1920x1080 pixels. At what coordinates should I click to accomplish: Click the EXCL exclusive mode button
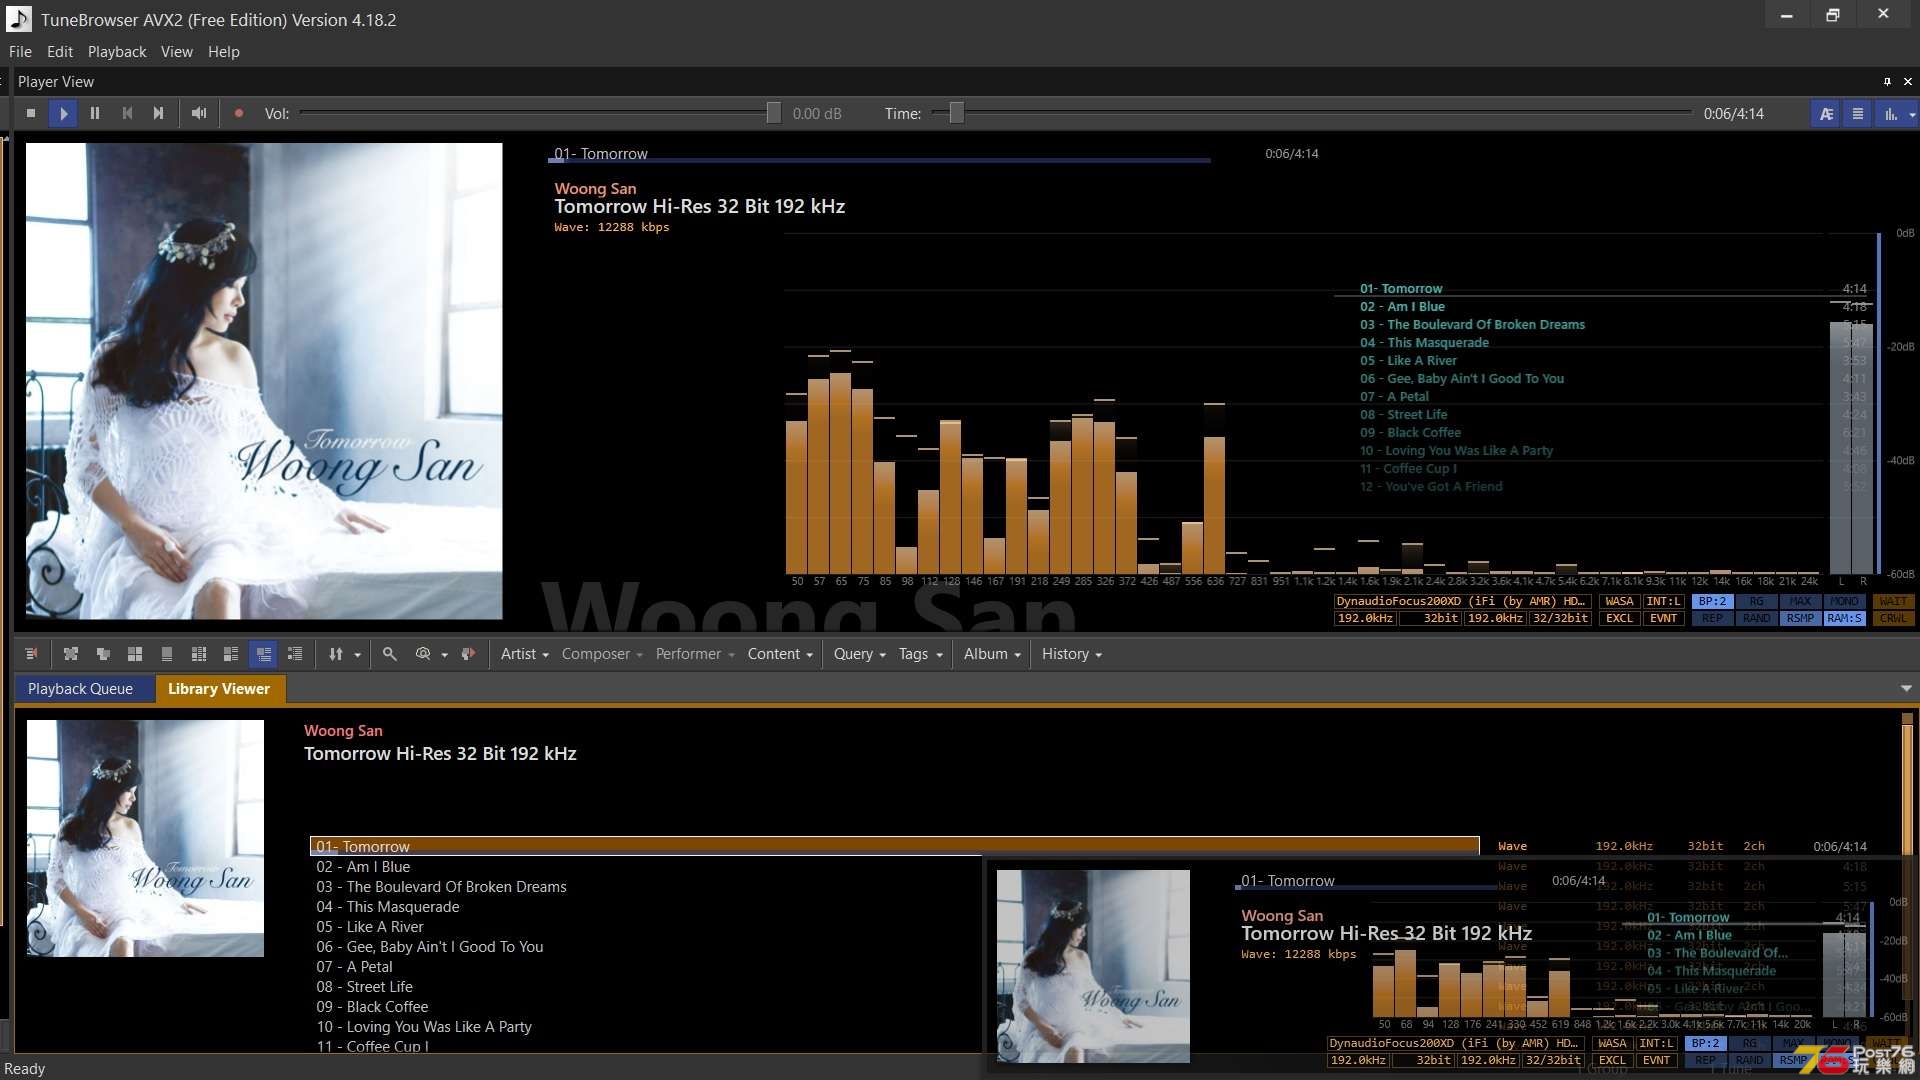1619,619
